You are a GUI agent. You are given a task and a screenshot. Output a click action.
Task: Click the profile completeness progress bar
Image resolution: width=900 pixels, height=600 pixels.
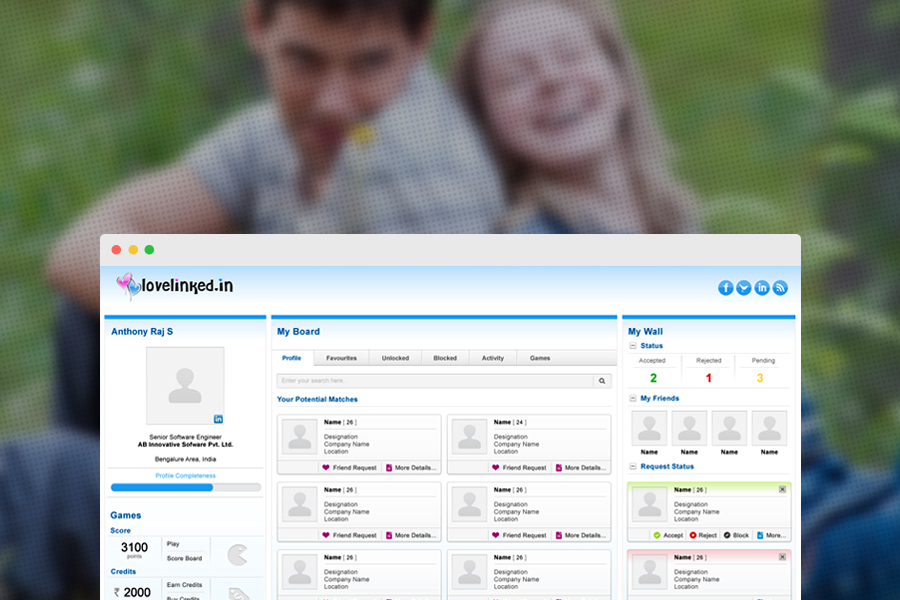point(186,487)
